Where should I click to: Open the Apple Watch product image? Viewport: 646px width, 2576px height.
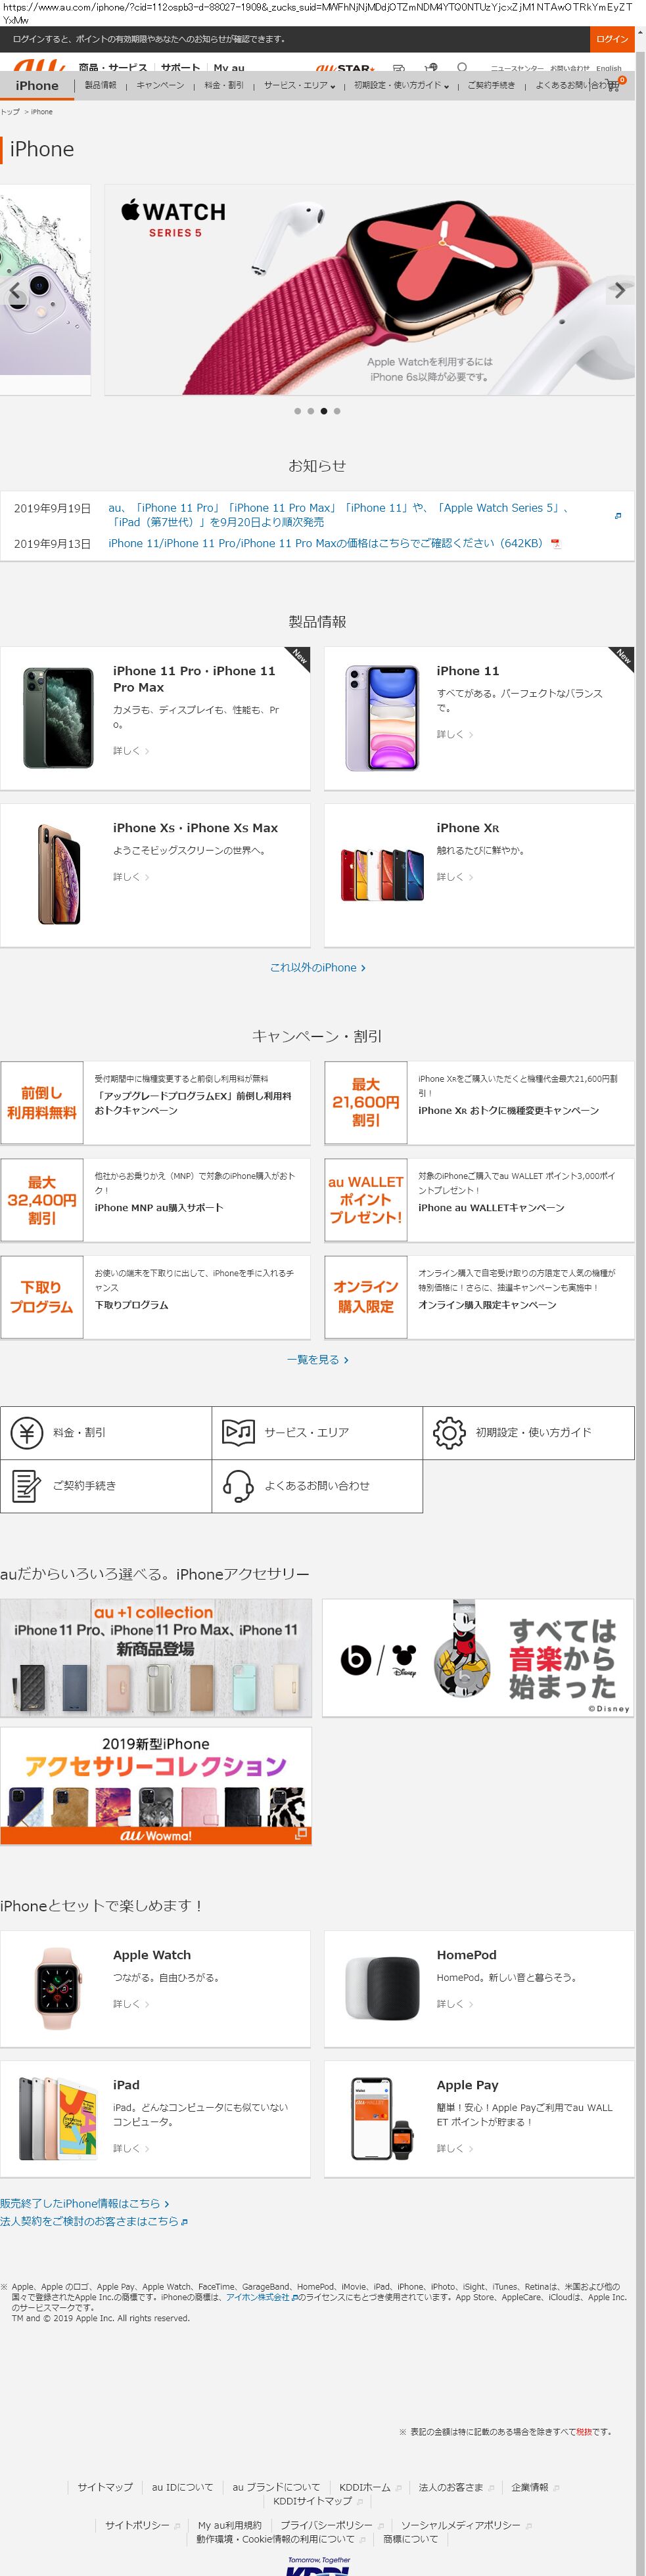57,1988
